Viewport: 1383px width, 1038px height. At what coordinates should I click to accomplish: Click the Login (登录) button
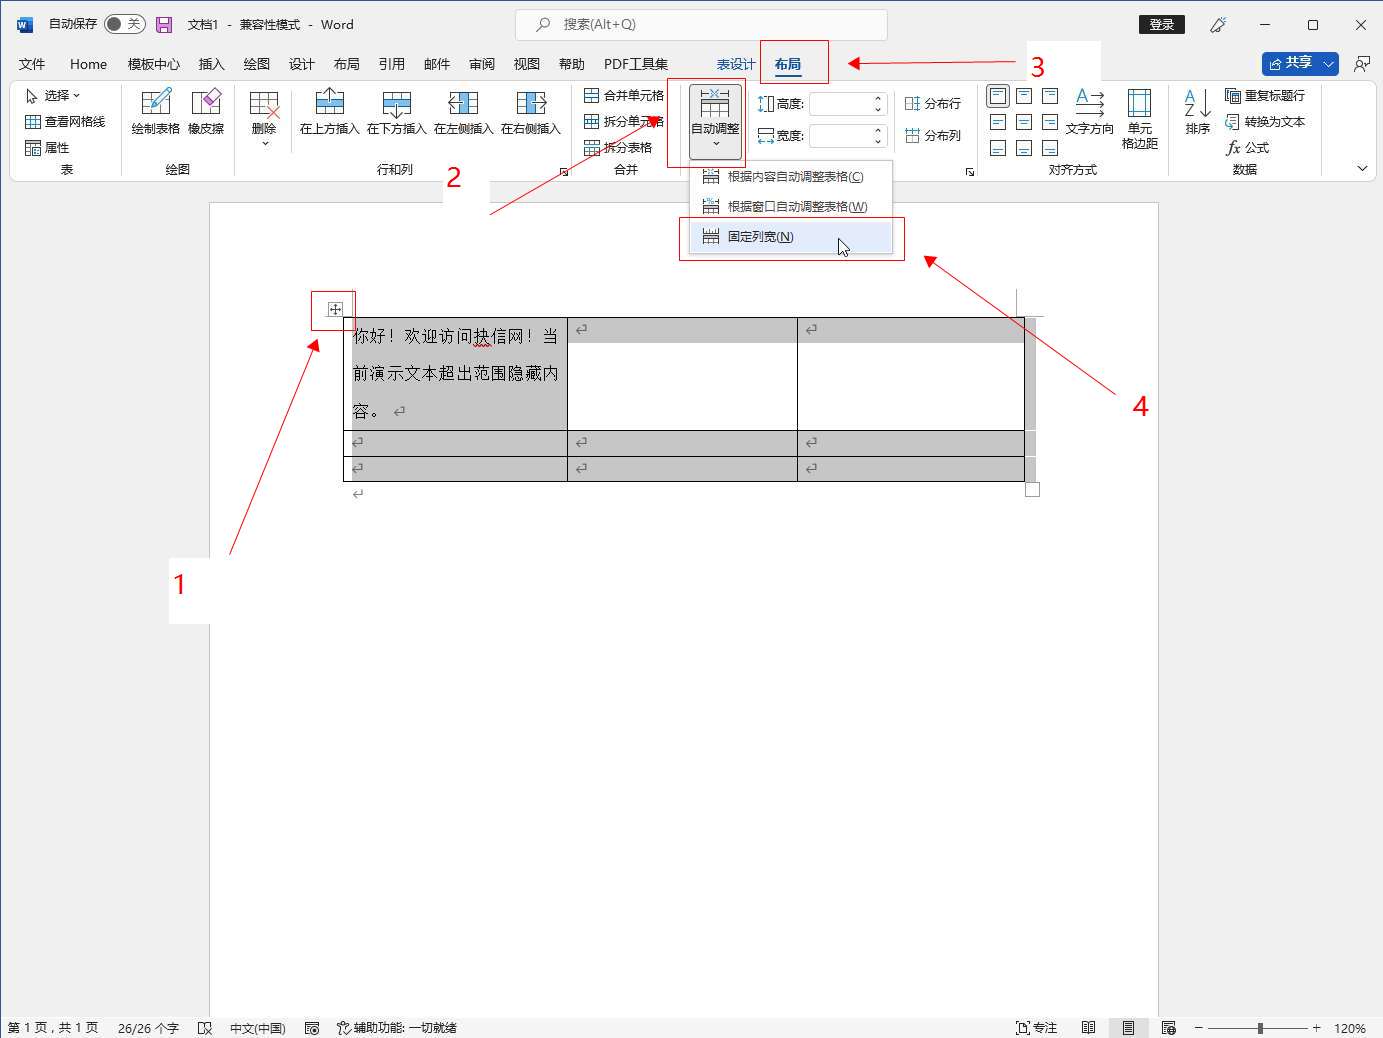click(1161, 25)
